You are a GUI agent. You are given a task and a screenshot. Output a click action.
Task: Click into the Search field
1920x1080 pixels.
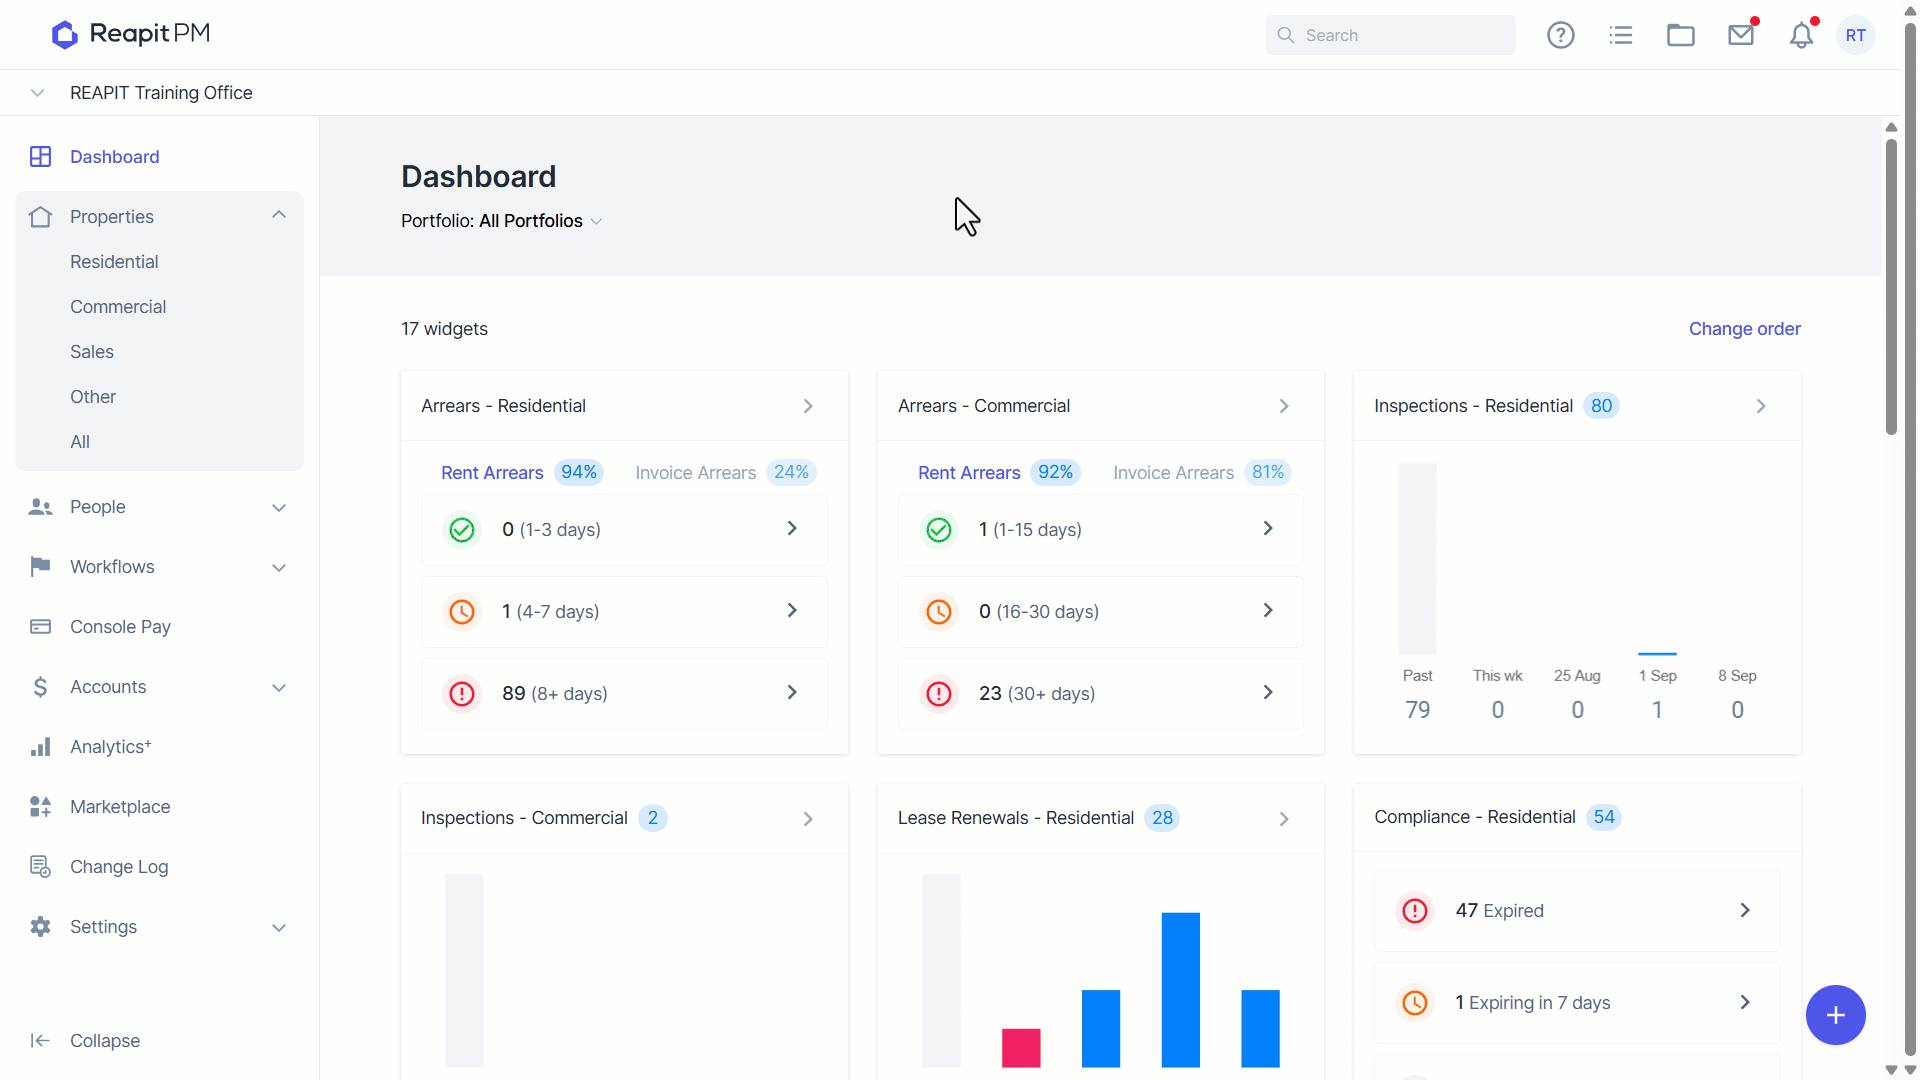tap(1390, 35)
